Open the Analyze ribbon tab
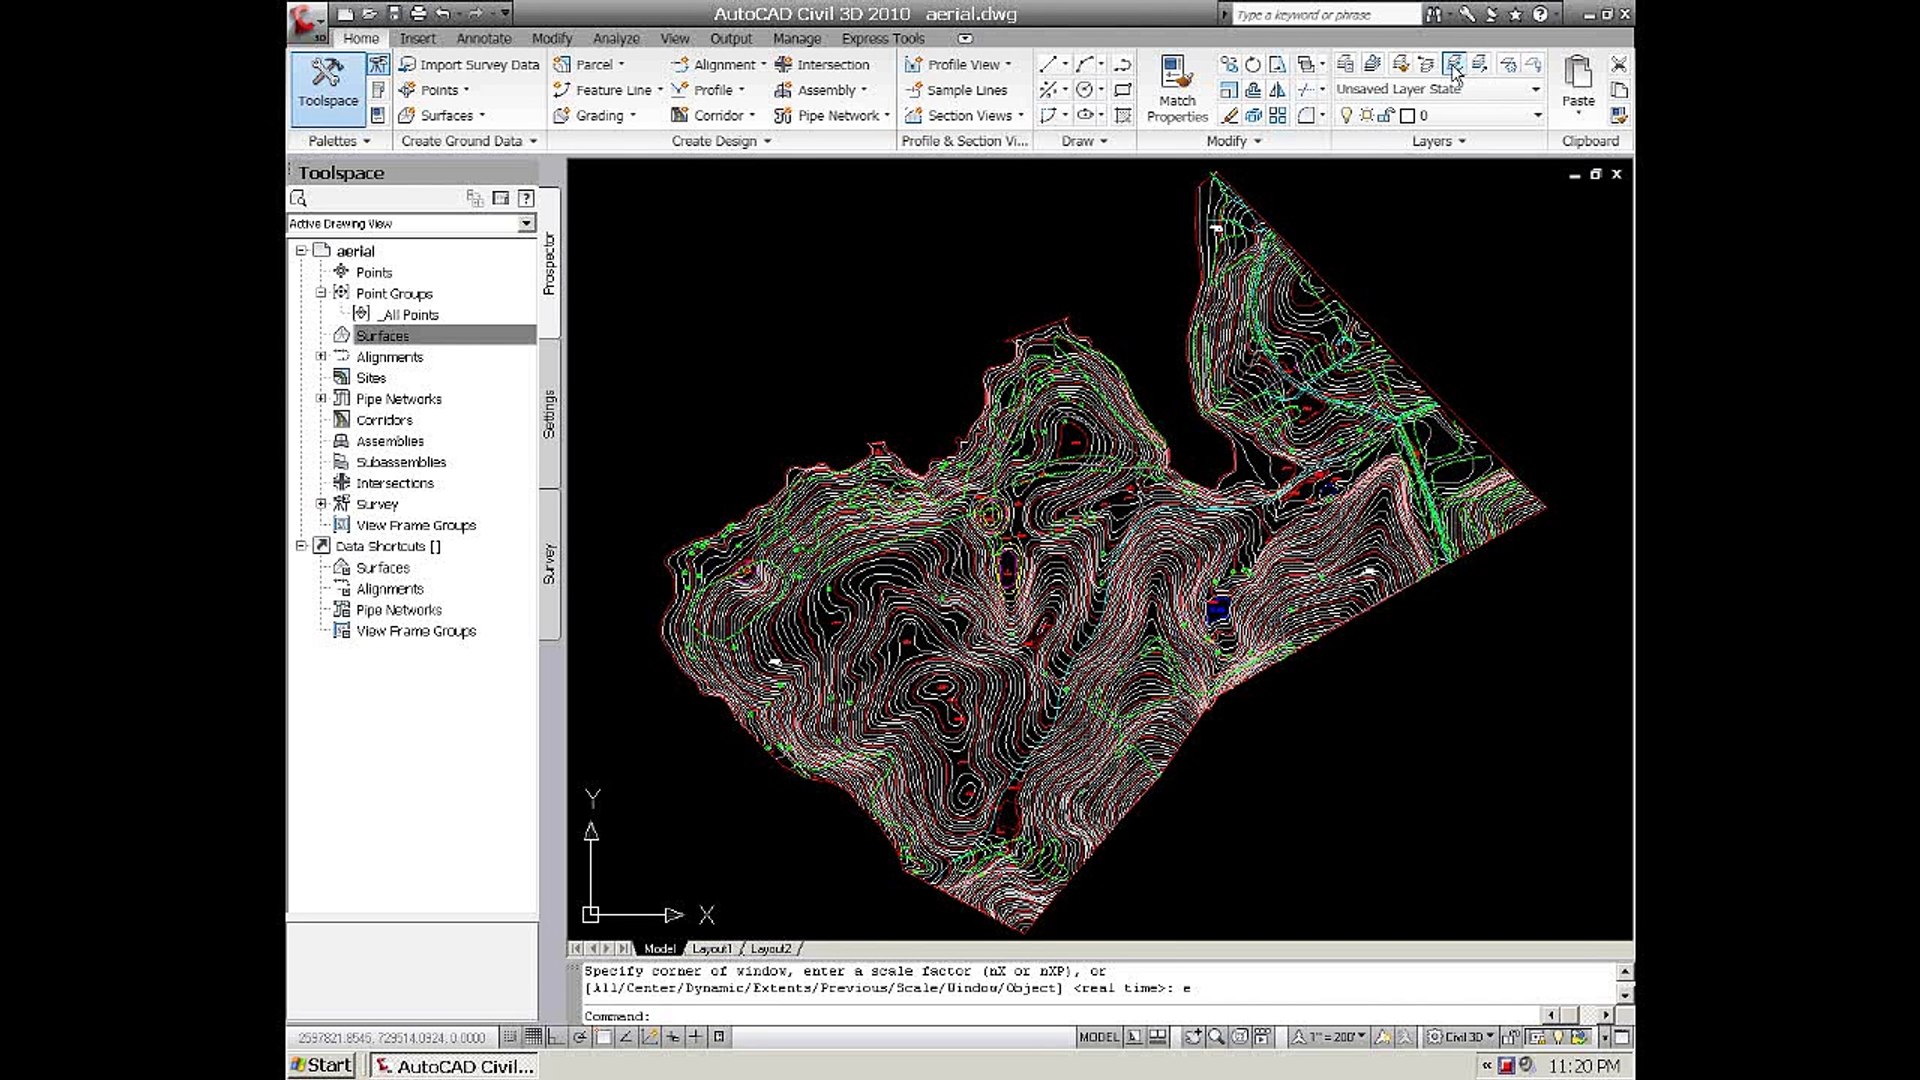 point(615,39)
